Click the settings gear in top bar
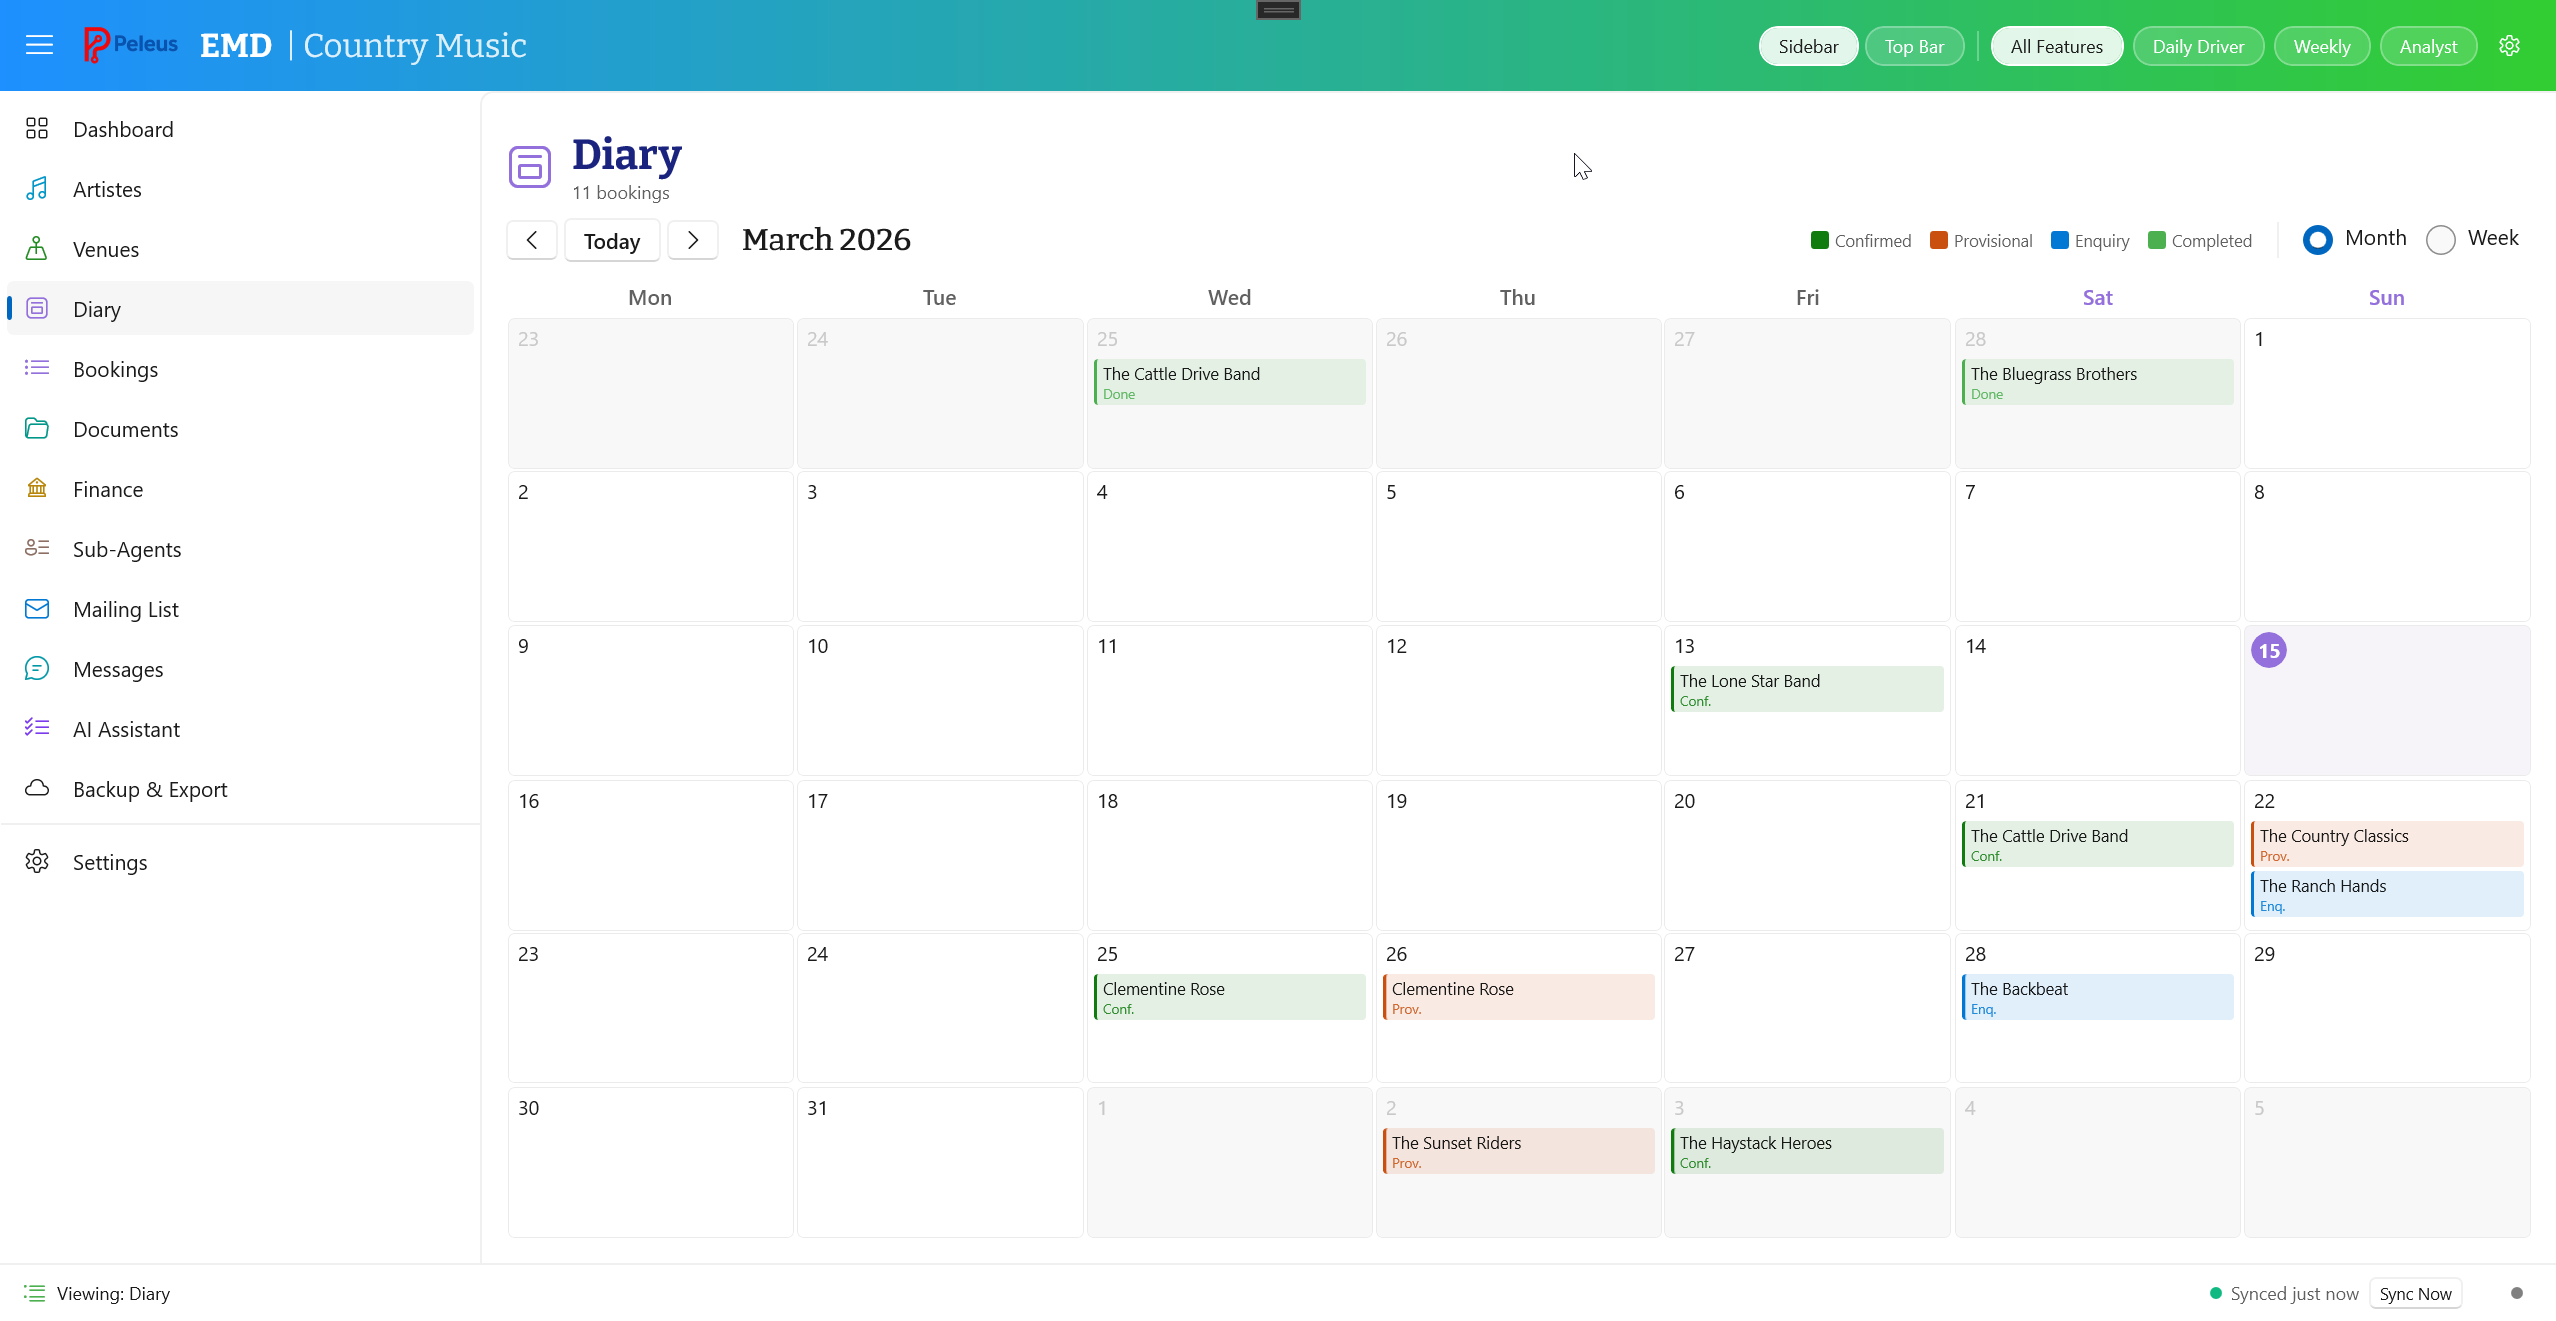The width and height of the screenshot is (2556, 1321). tap(2511, 45)
